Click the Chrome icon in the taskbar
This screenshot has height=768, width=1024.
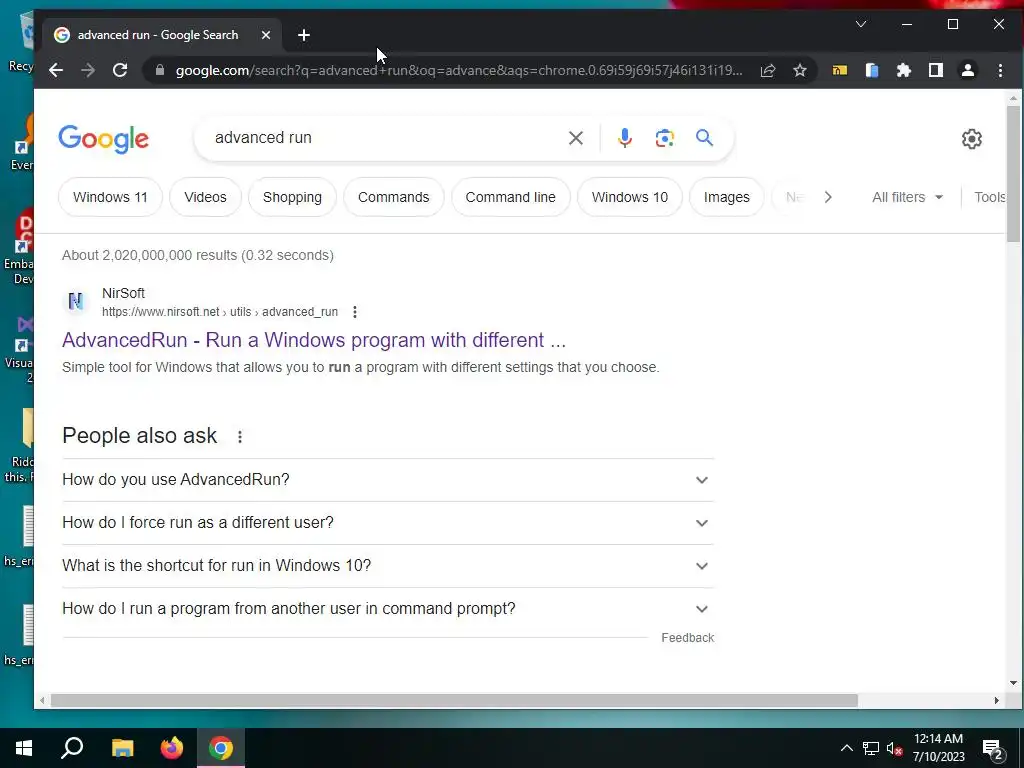[x=221, y=748]
